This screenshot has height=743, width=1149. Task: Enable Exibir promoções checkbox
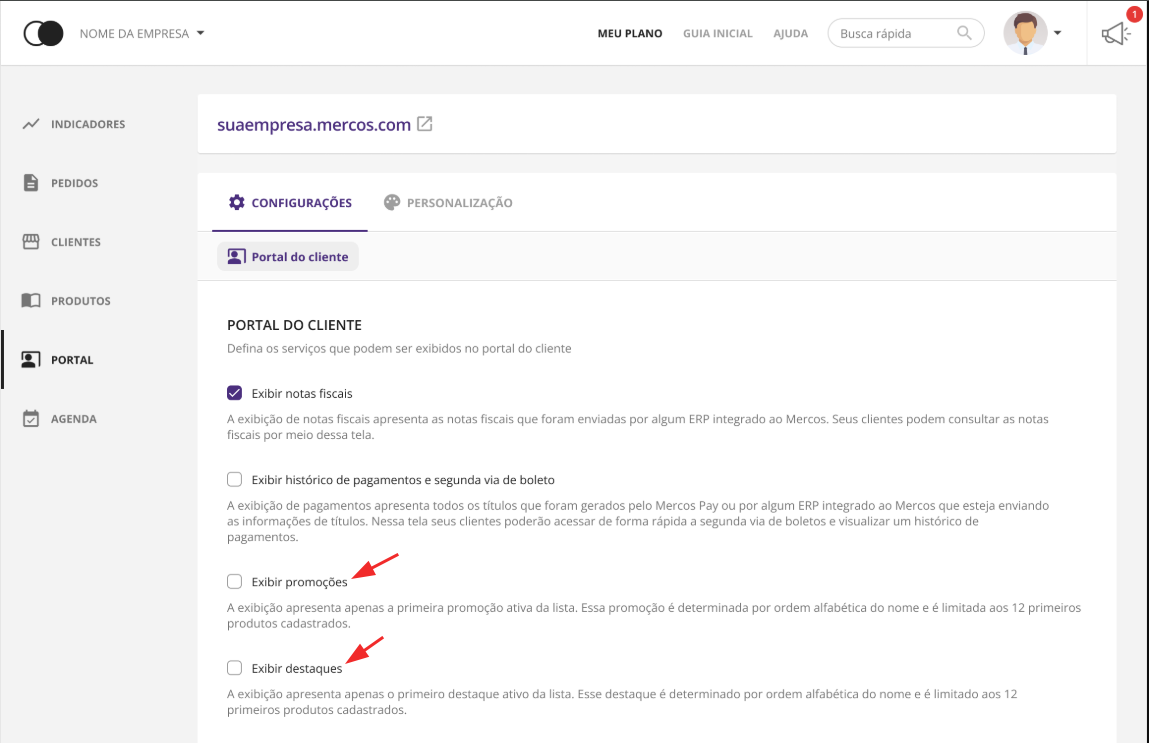[235, 581]
